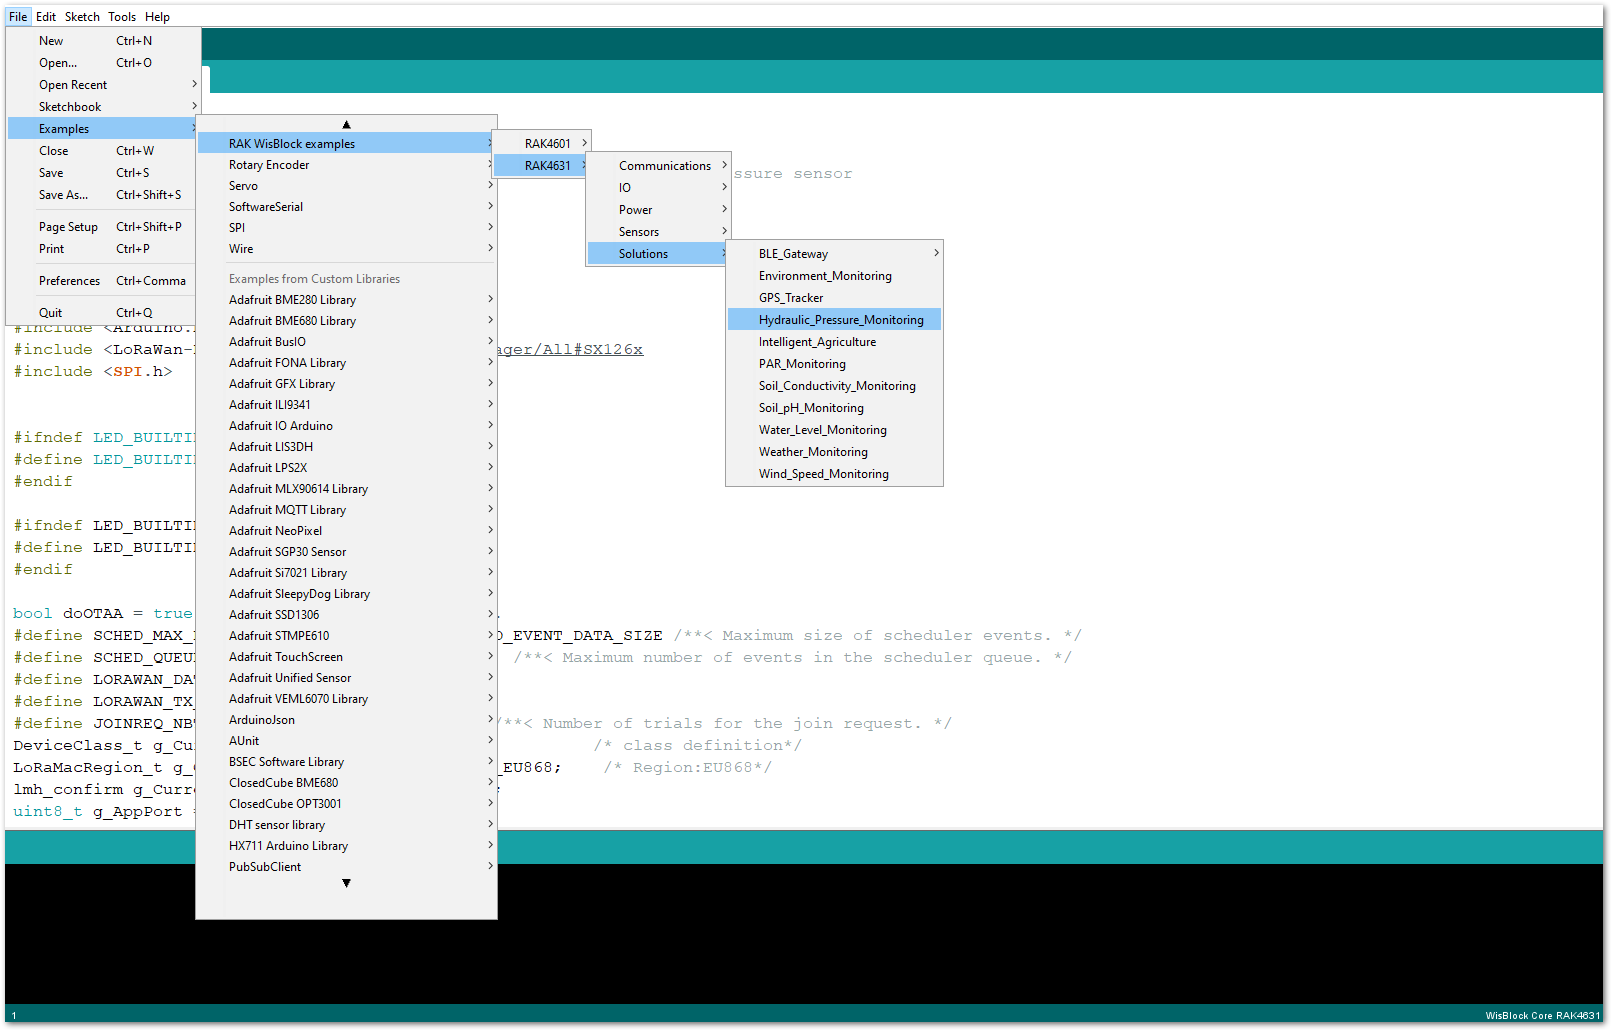Click Save As... in File menu
The width and height of the screenshot is (1612, 1031).
tap(104, 195)
